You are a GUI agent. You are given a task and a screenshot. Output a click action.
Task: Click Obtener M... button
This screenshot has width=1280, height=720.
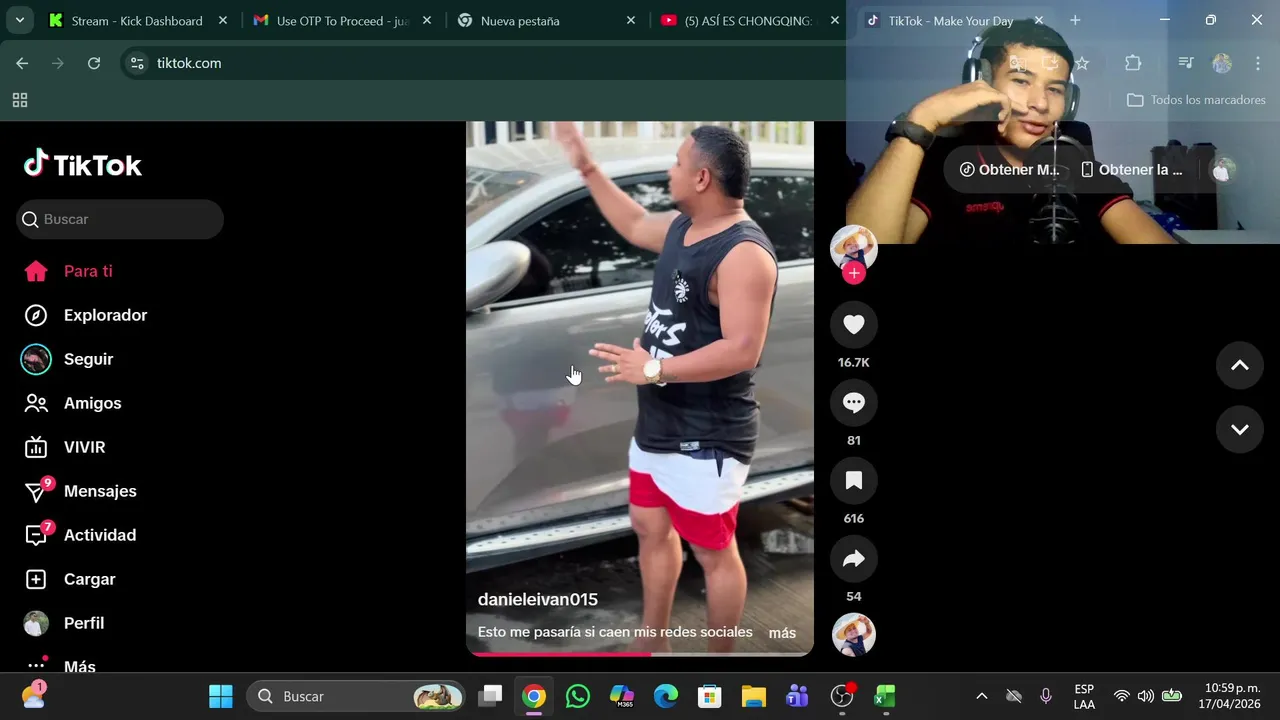pyautogui.click(x=1009, y=170)
